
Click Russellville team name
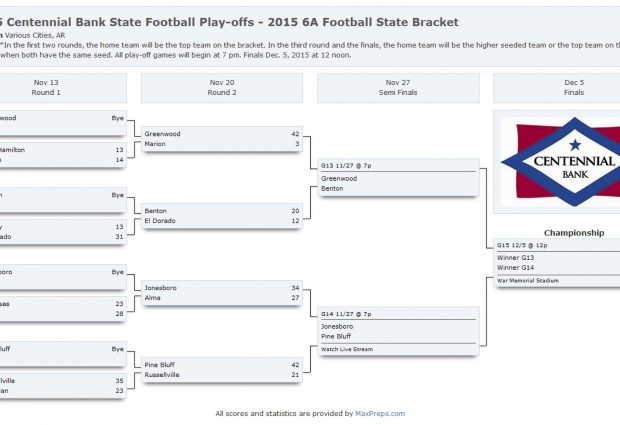pyautogui.click(x=162, y=374)
